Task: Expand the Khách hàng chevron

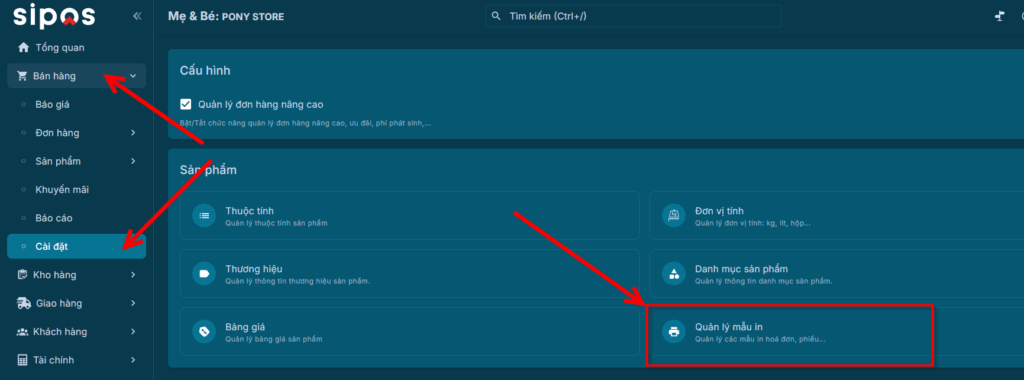Action: click(133, 332)
